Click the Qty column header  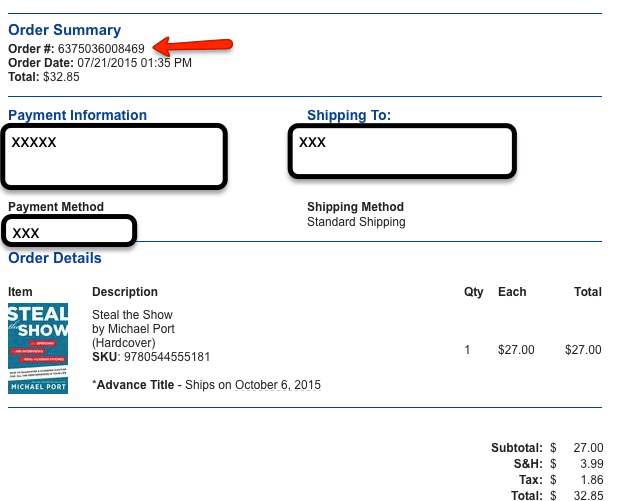474,292
